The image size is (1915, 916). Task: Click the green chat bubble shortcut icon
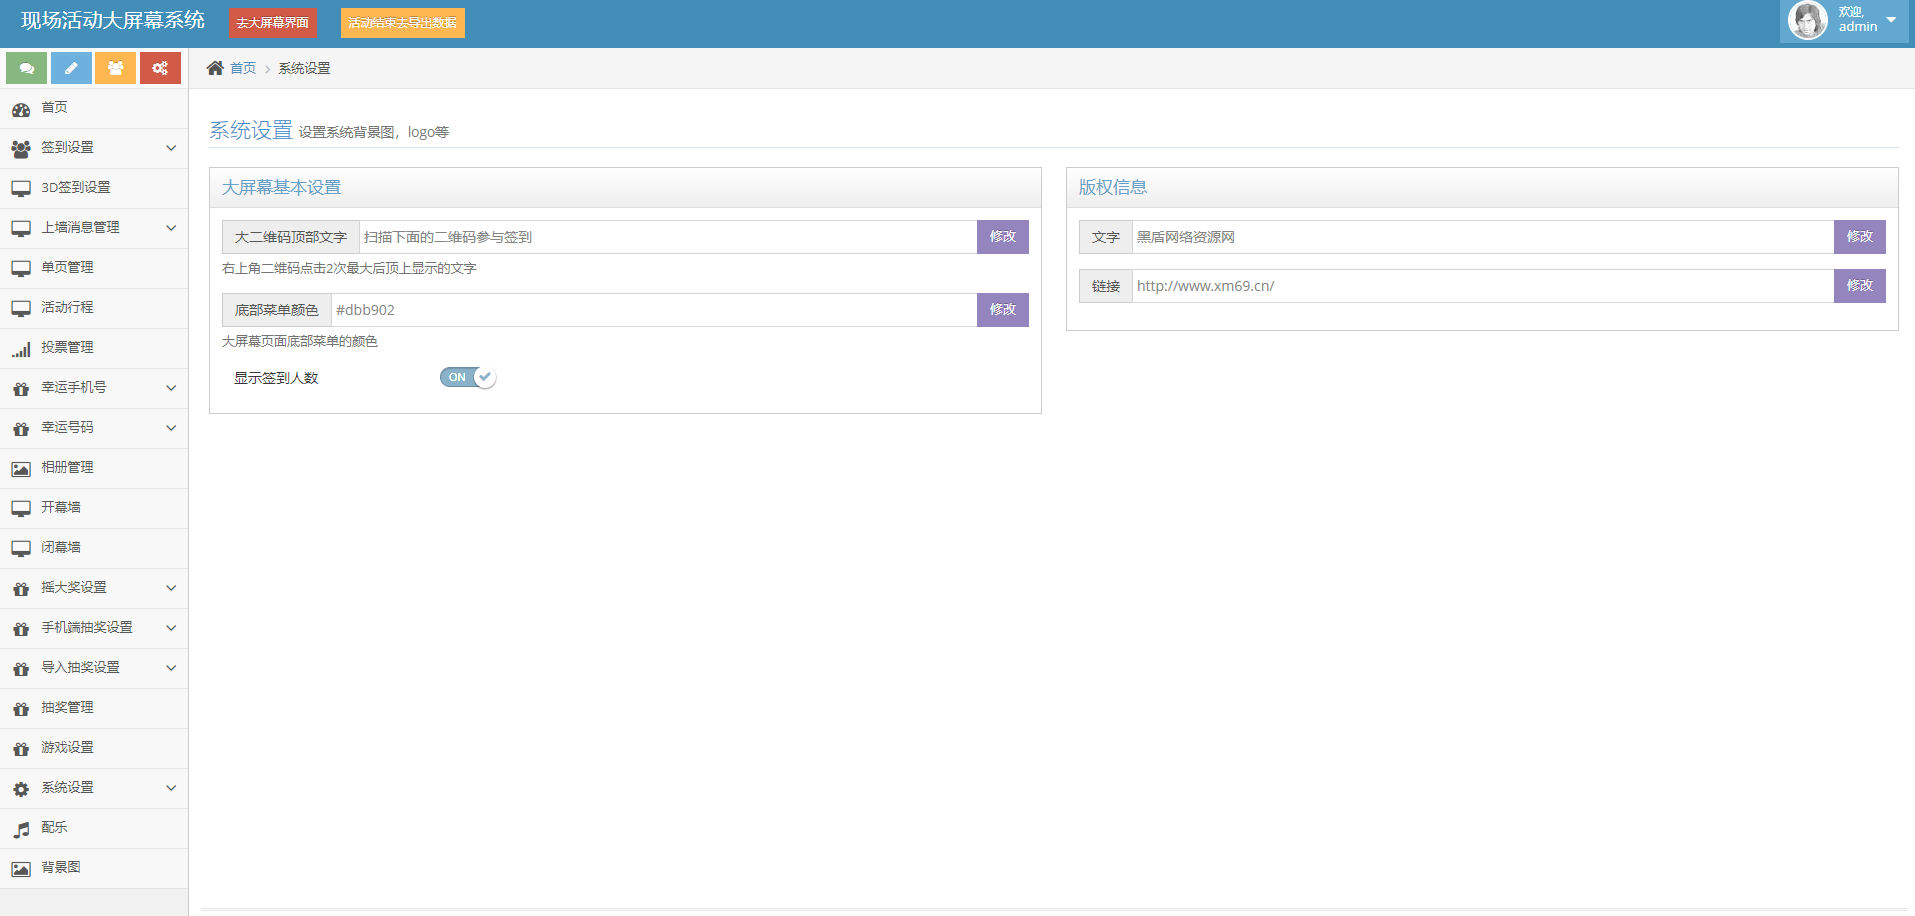(27, 68)
